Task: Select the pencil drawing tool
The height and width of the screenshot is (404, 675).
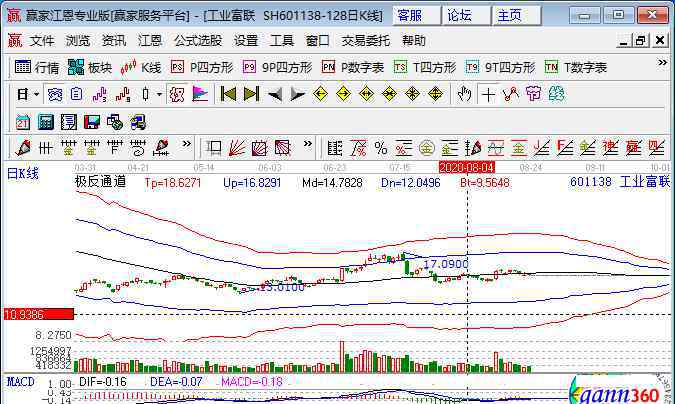Action: click(x=22, y=148)
